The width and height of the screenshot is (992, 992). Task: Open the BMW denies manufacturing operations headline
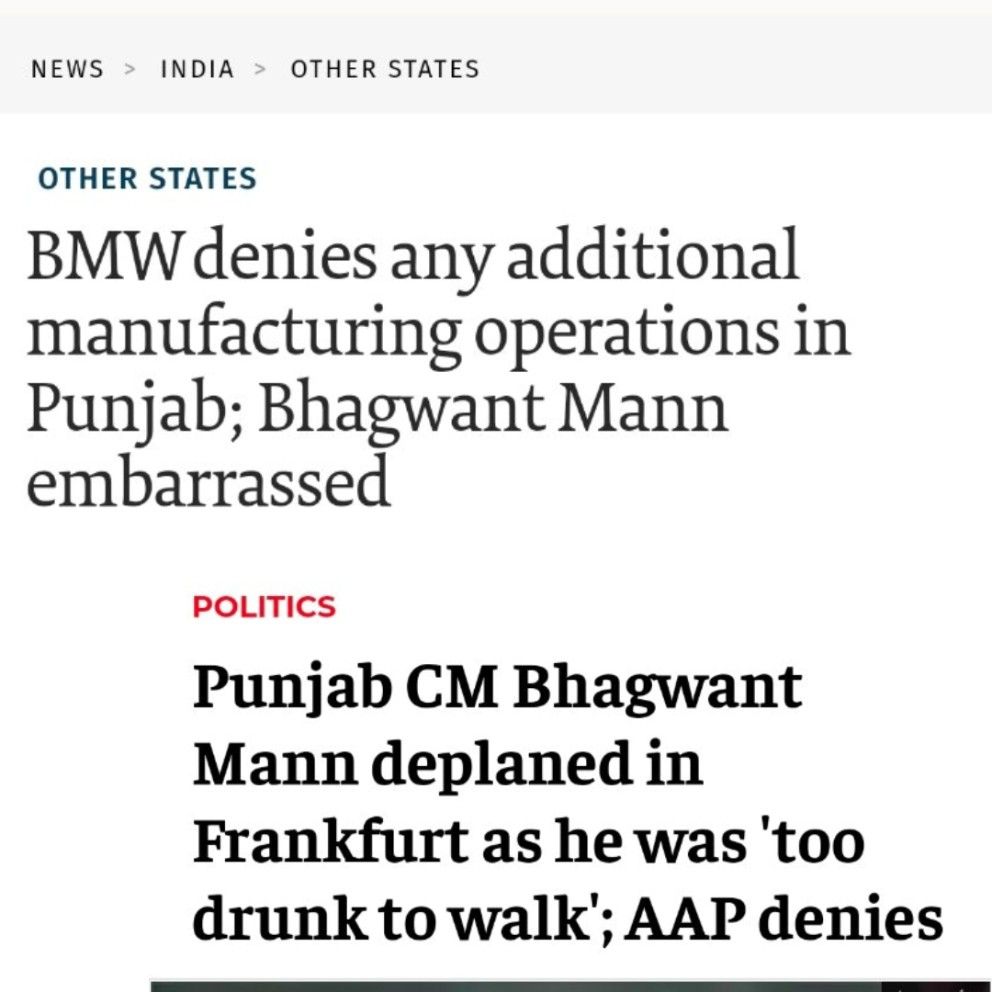tap(438, 368)
